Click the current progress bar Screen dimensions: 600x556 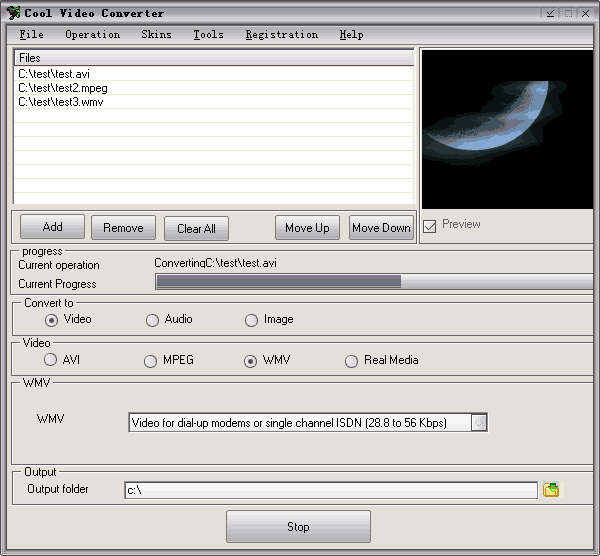370,282
